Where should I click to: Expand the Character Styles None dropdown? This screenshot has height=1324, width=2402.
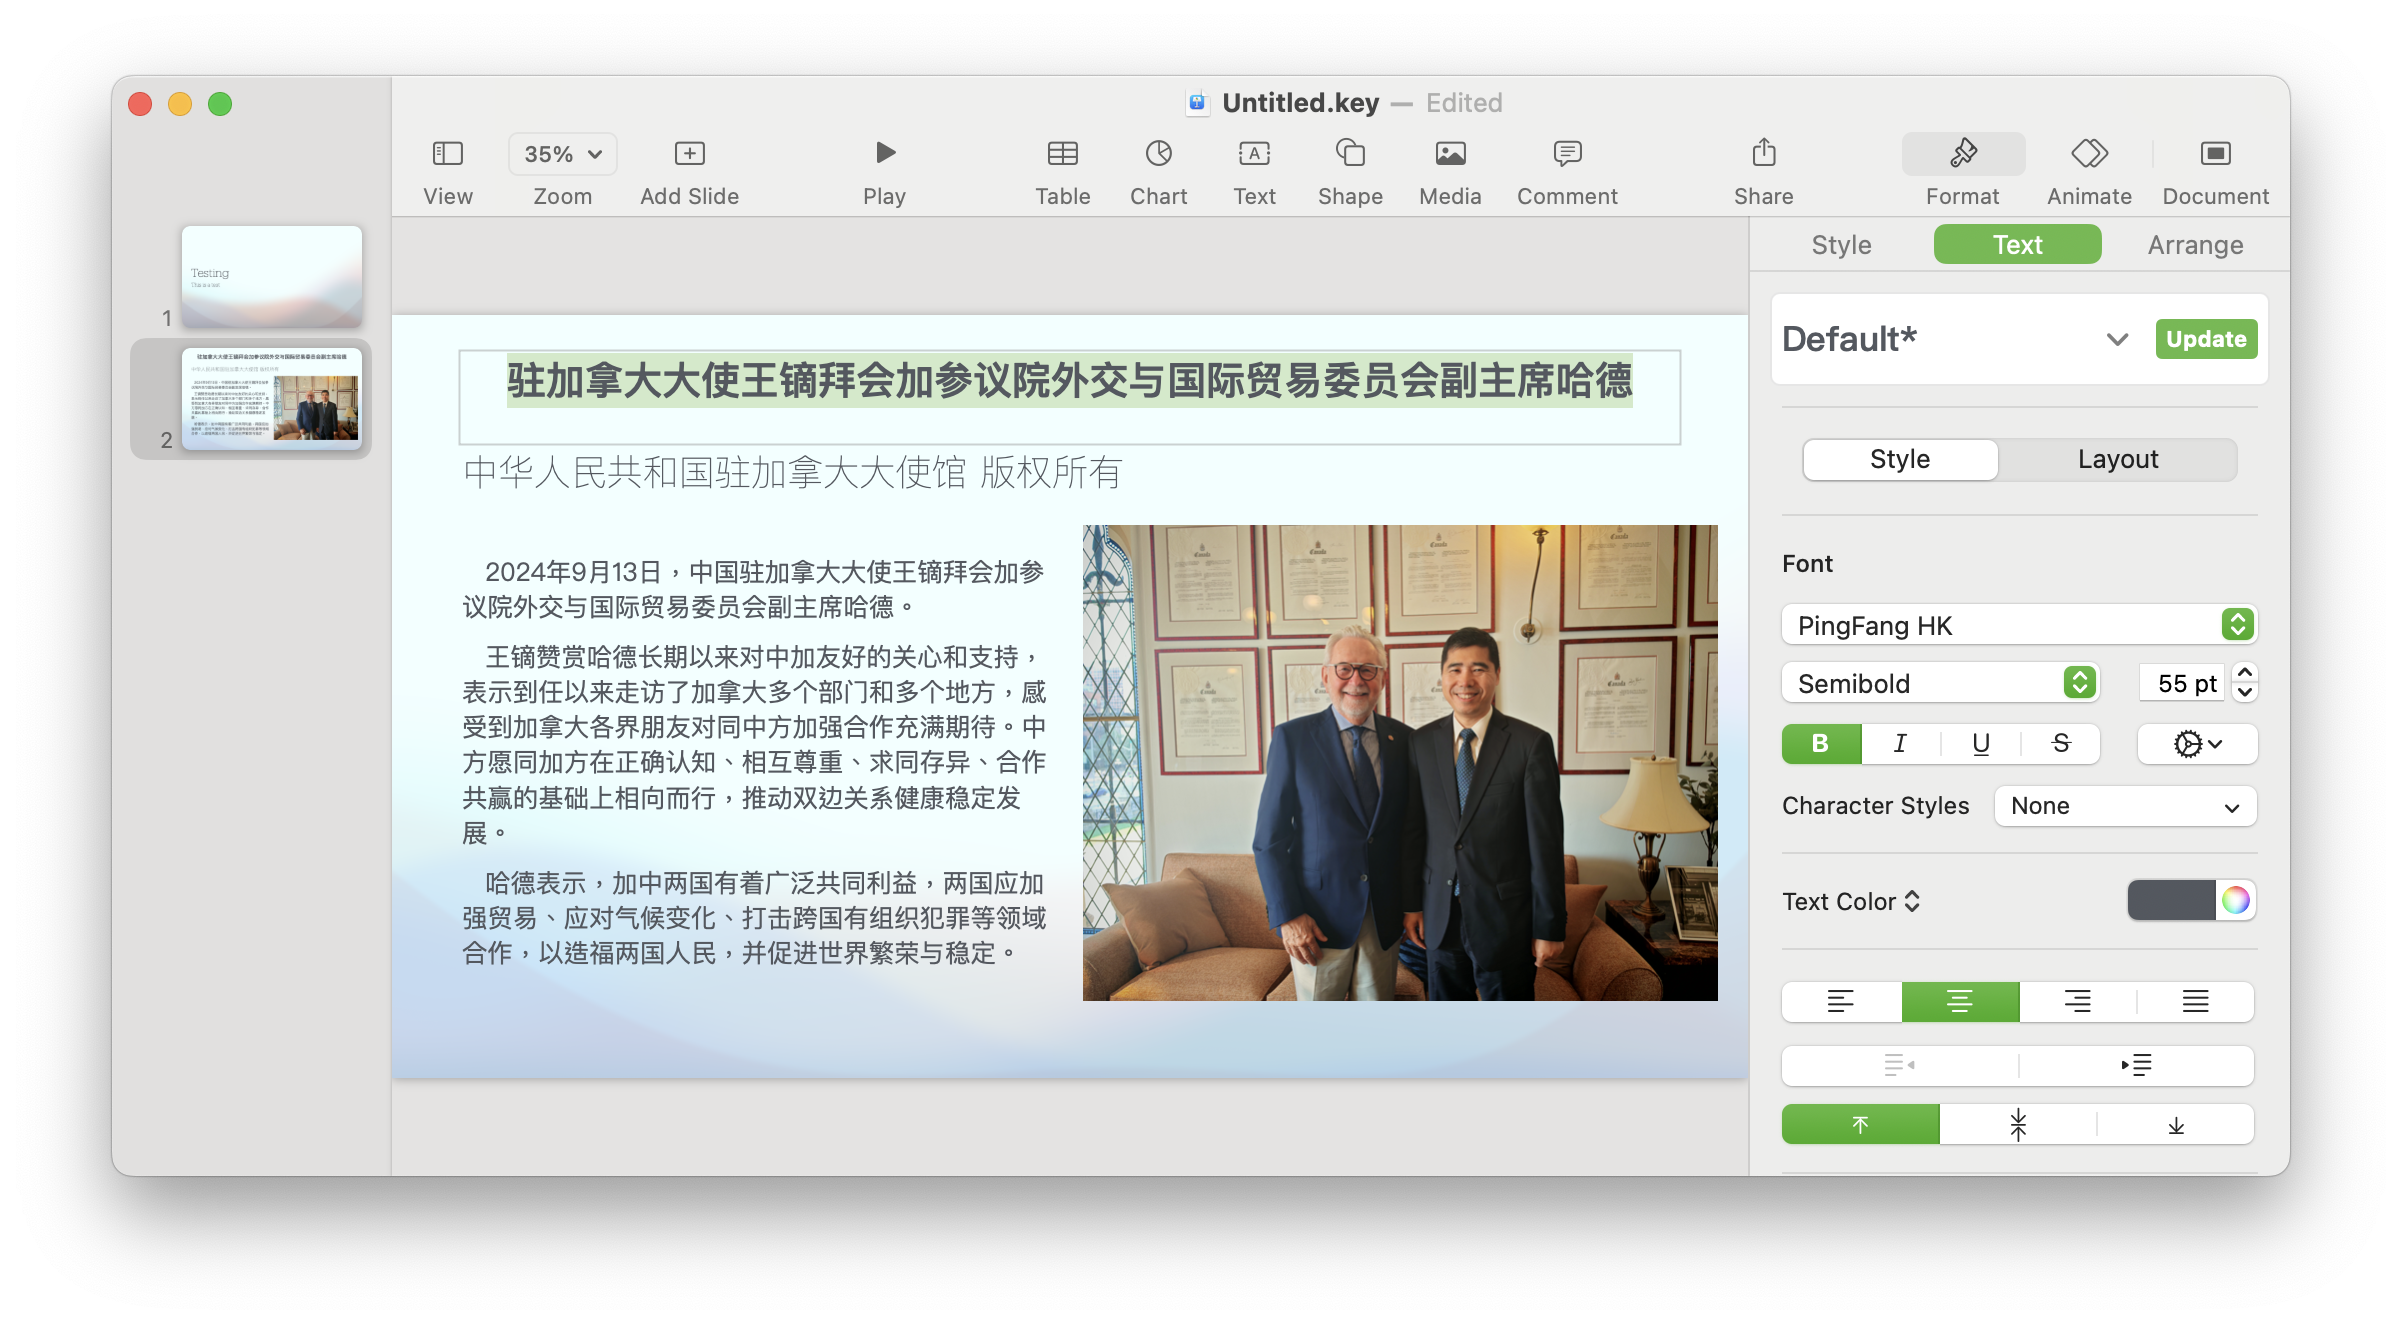click(2125, 806)
